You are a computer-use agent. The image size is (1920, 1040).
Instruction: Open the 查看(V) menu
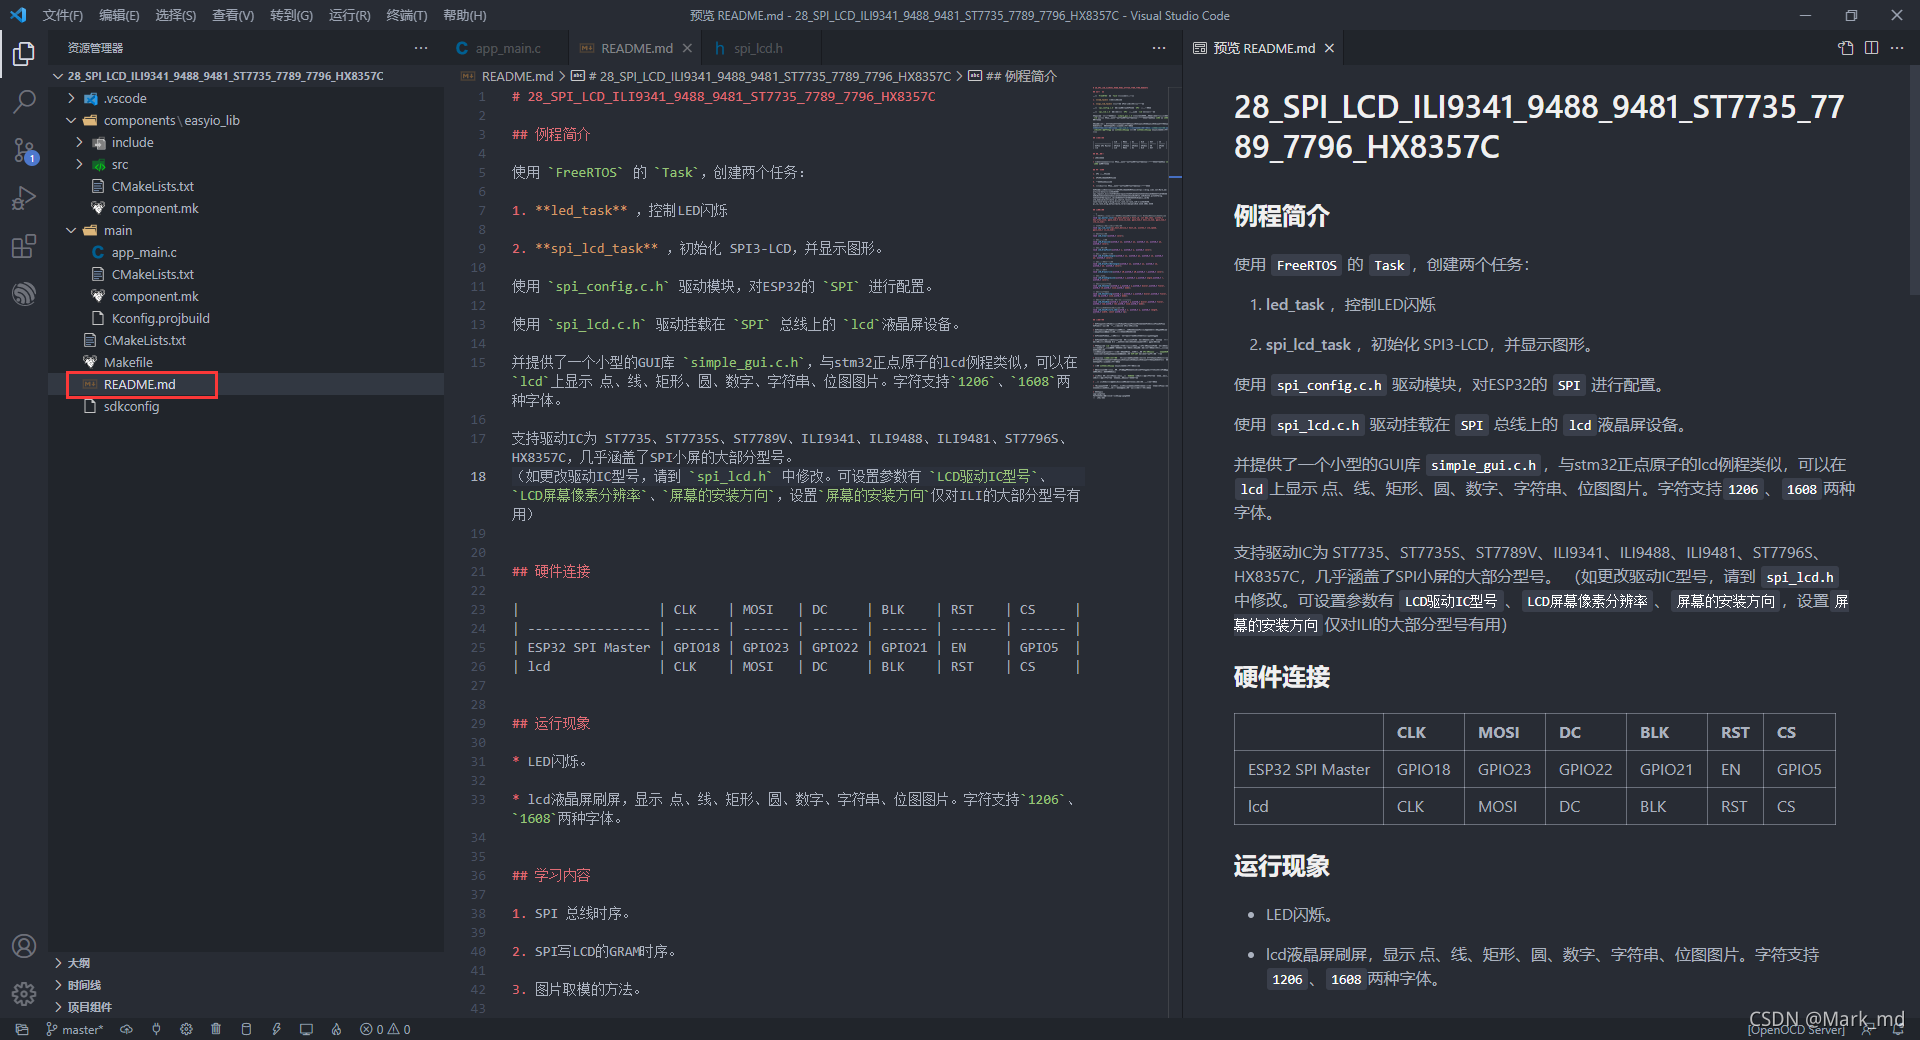click(x=232, y=15)
